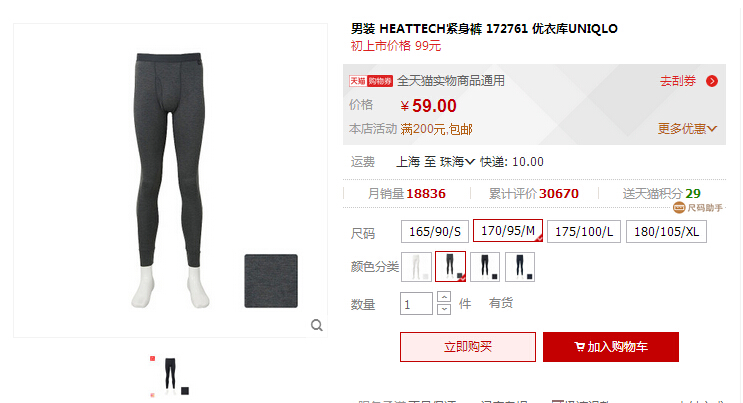Click the magnifier zoom icon on product image
Screen dimensions: 743x403
tap(317, 325)
